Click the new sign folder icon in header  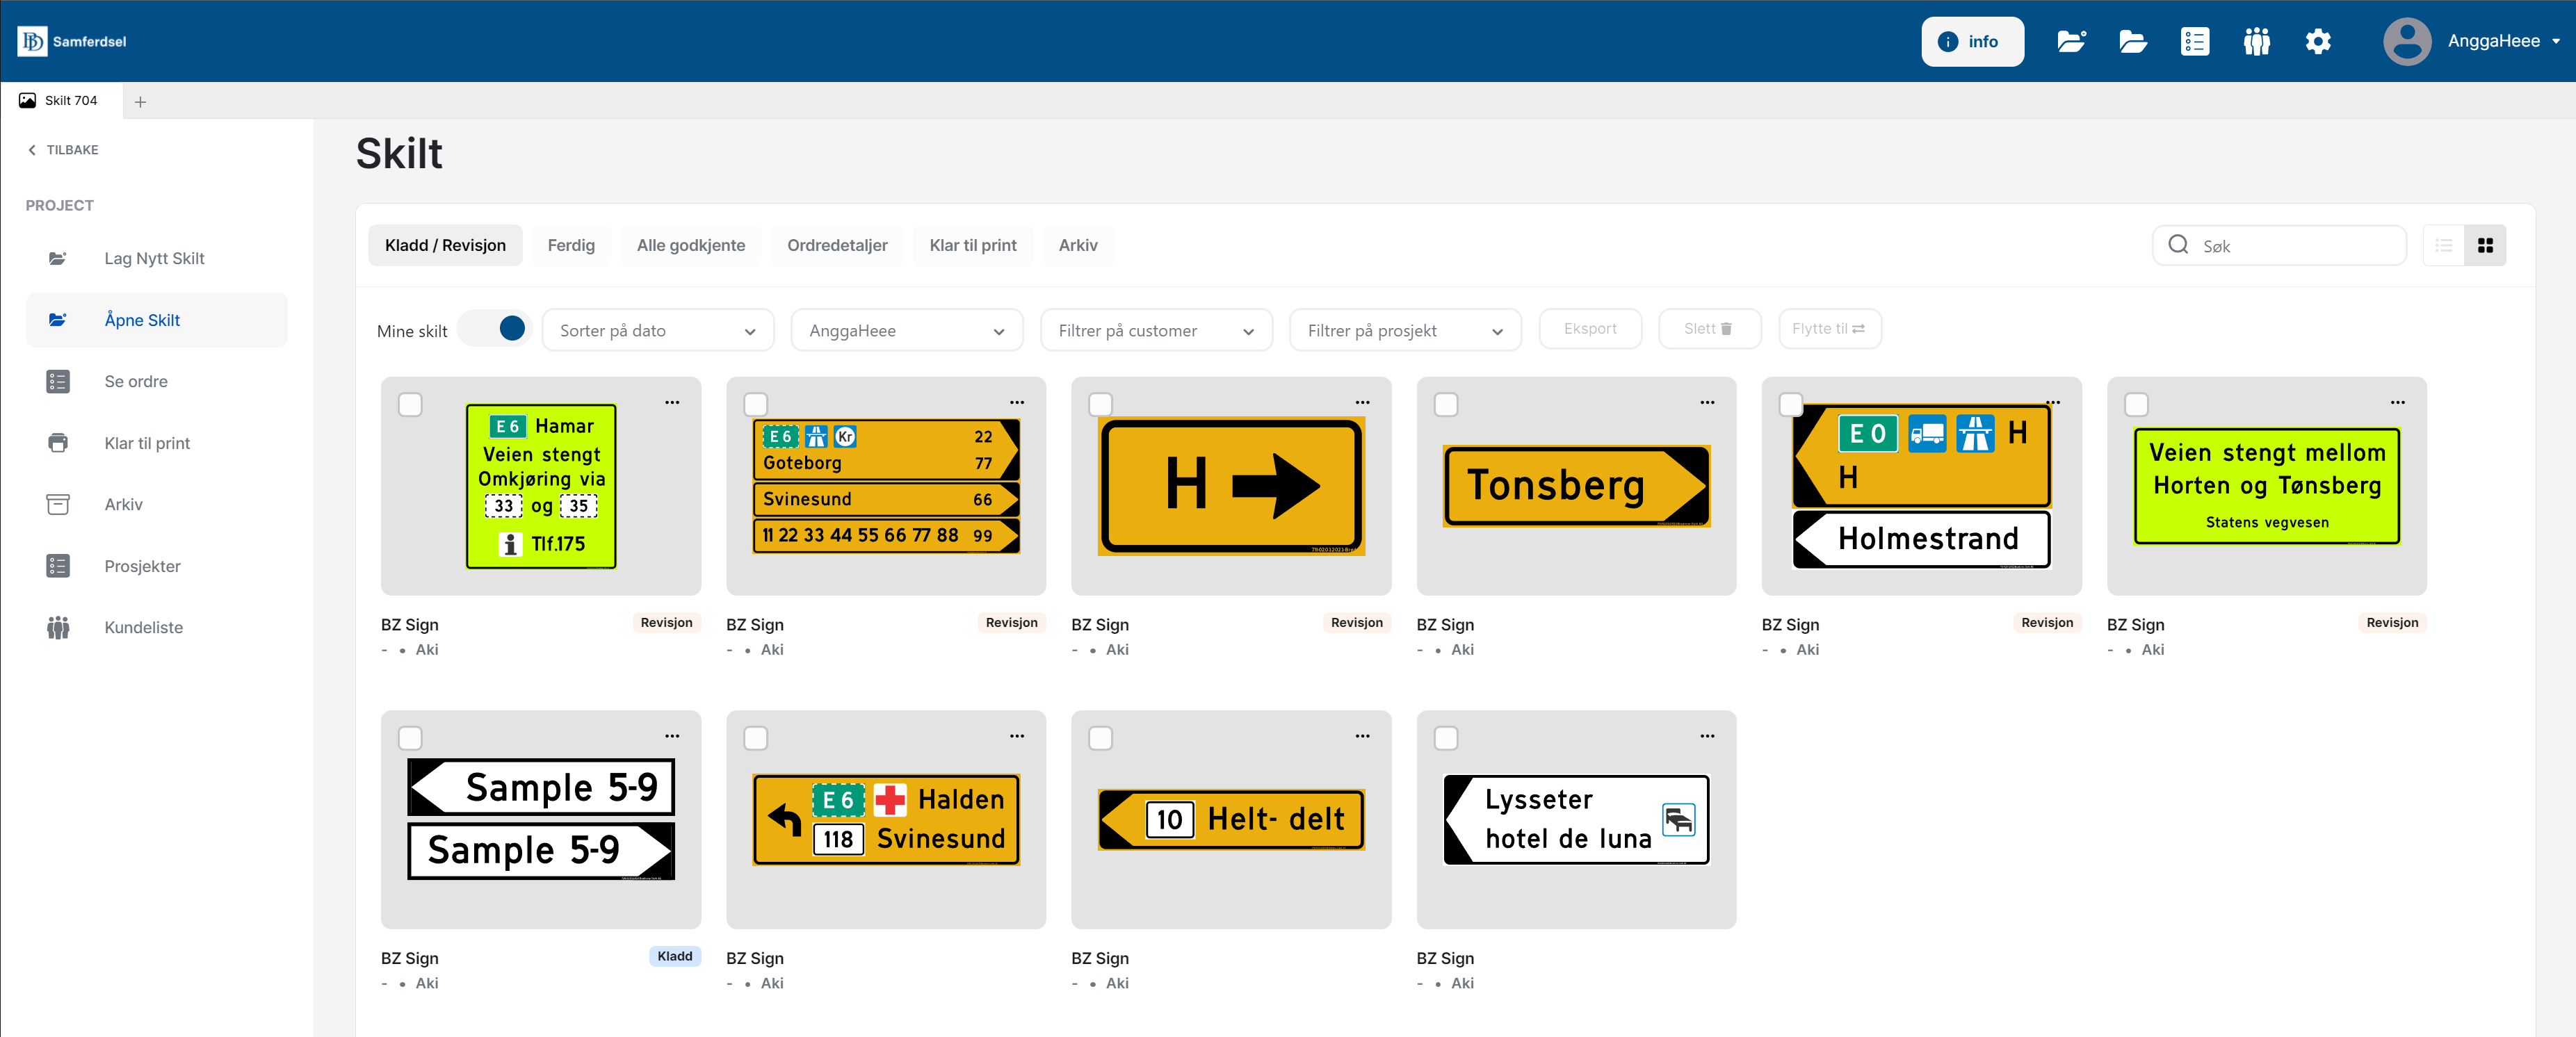pos(2070,41)
